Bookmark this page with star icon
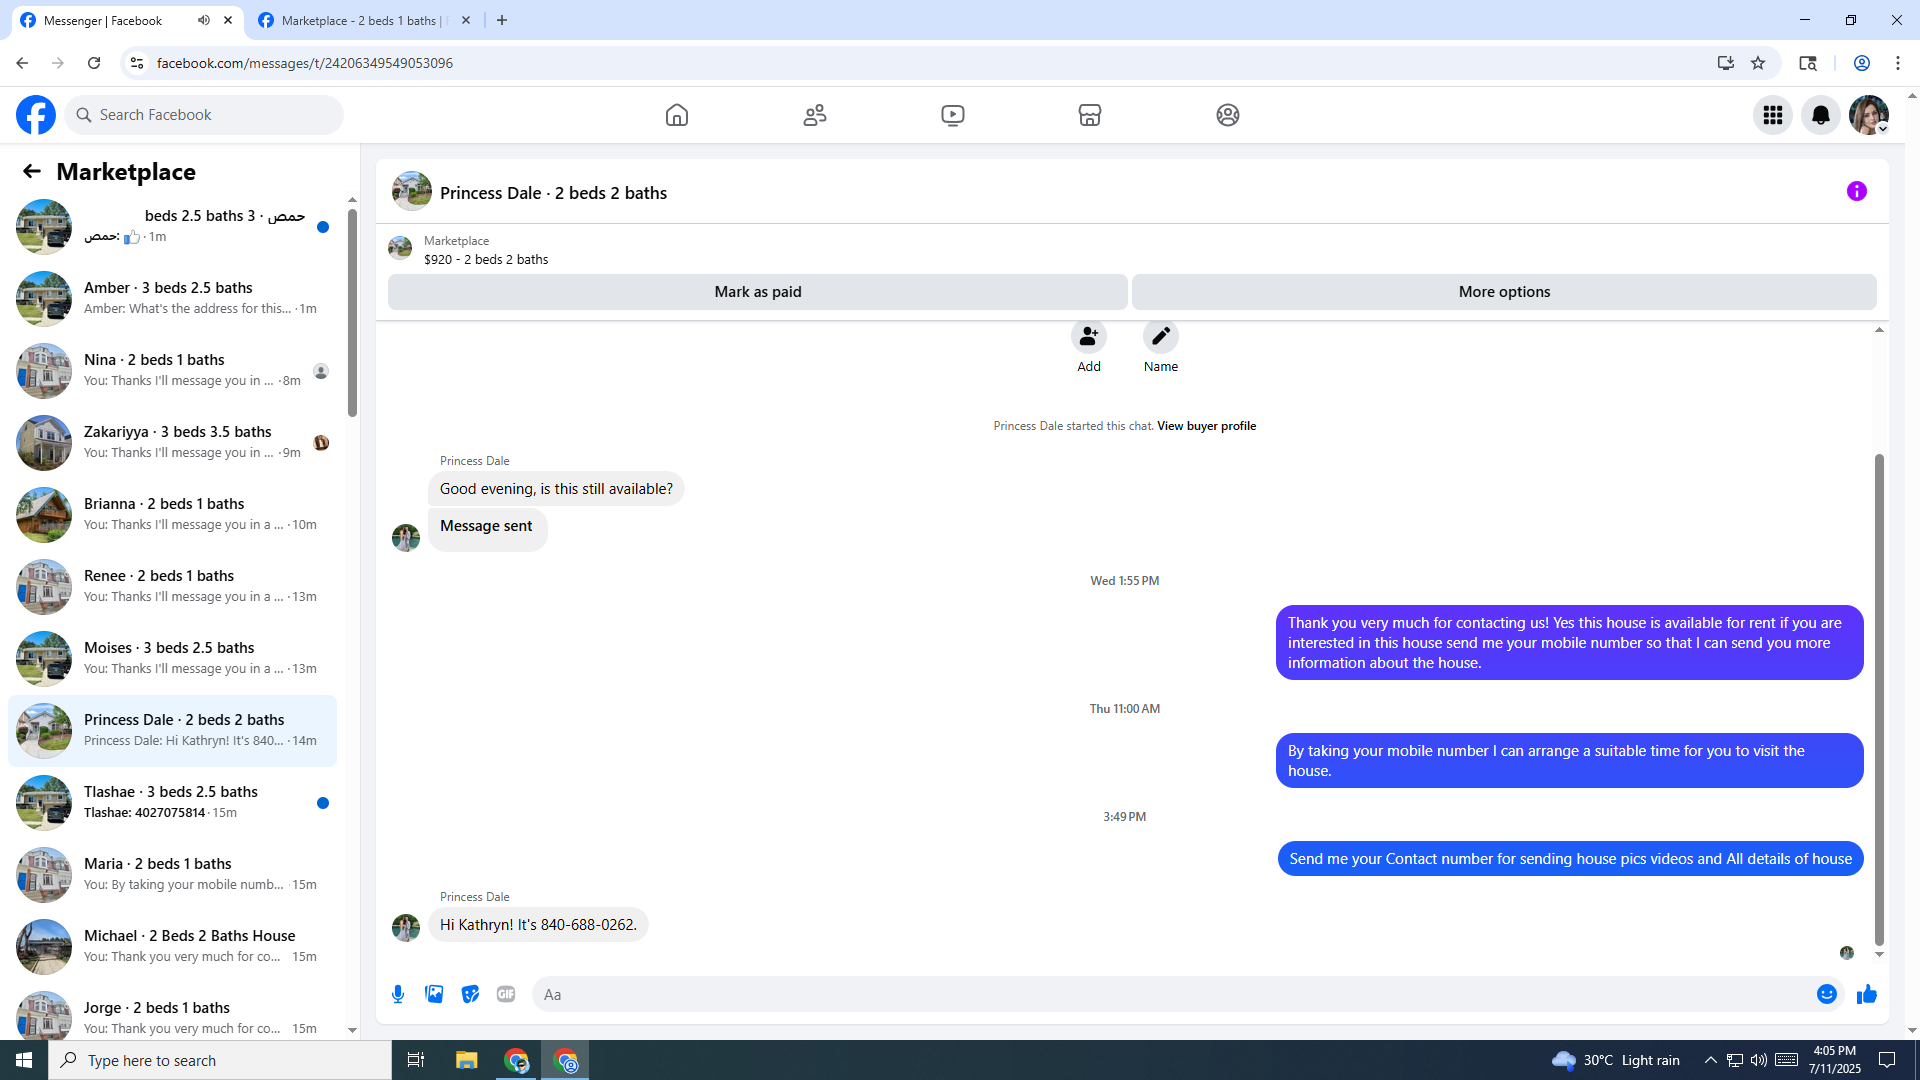 (x=1758, y=63)
